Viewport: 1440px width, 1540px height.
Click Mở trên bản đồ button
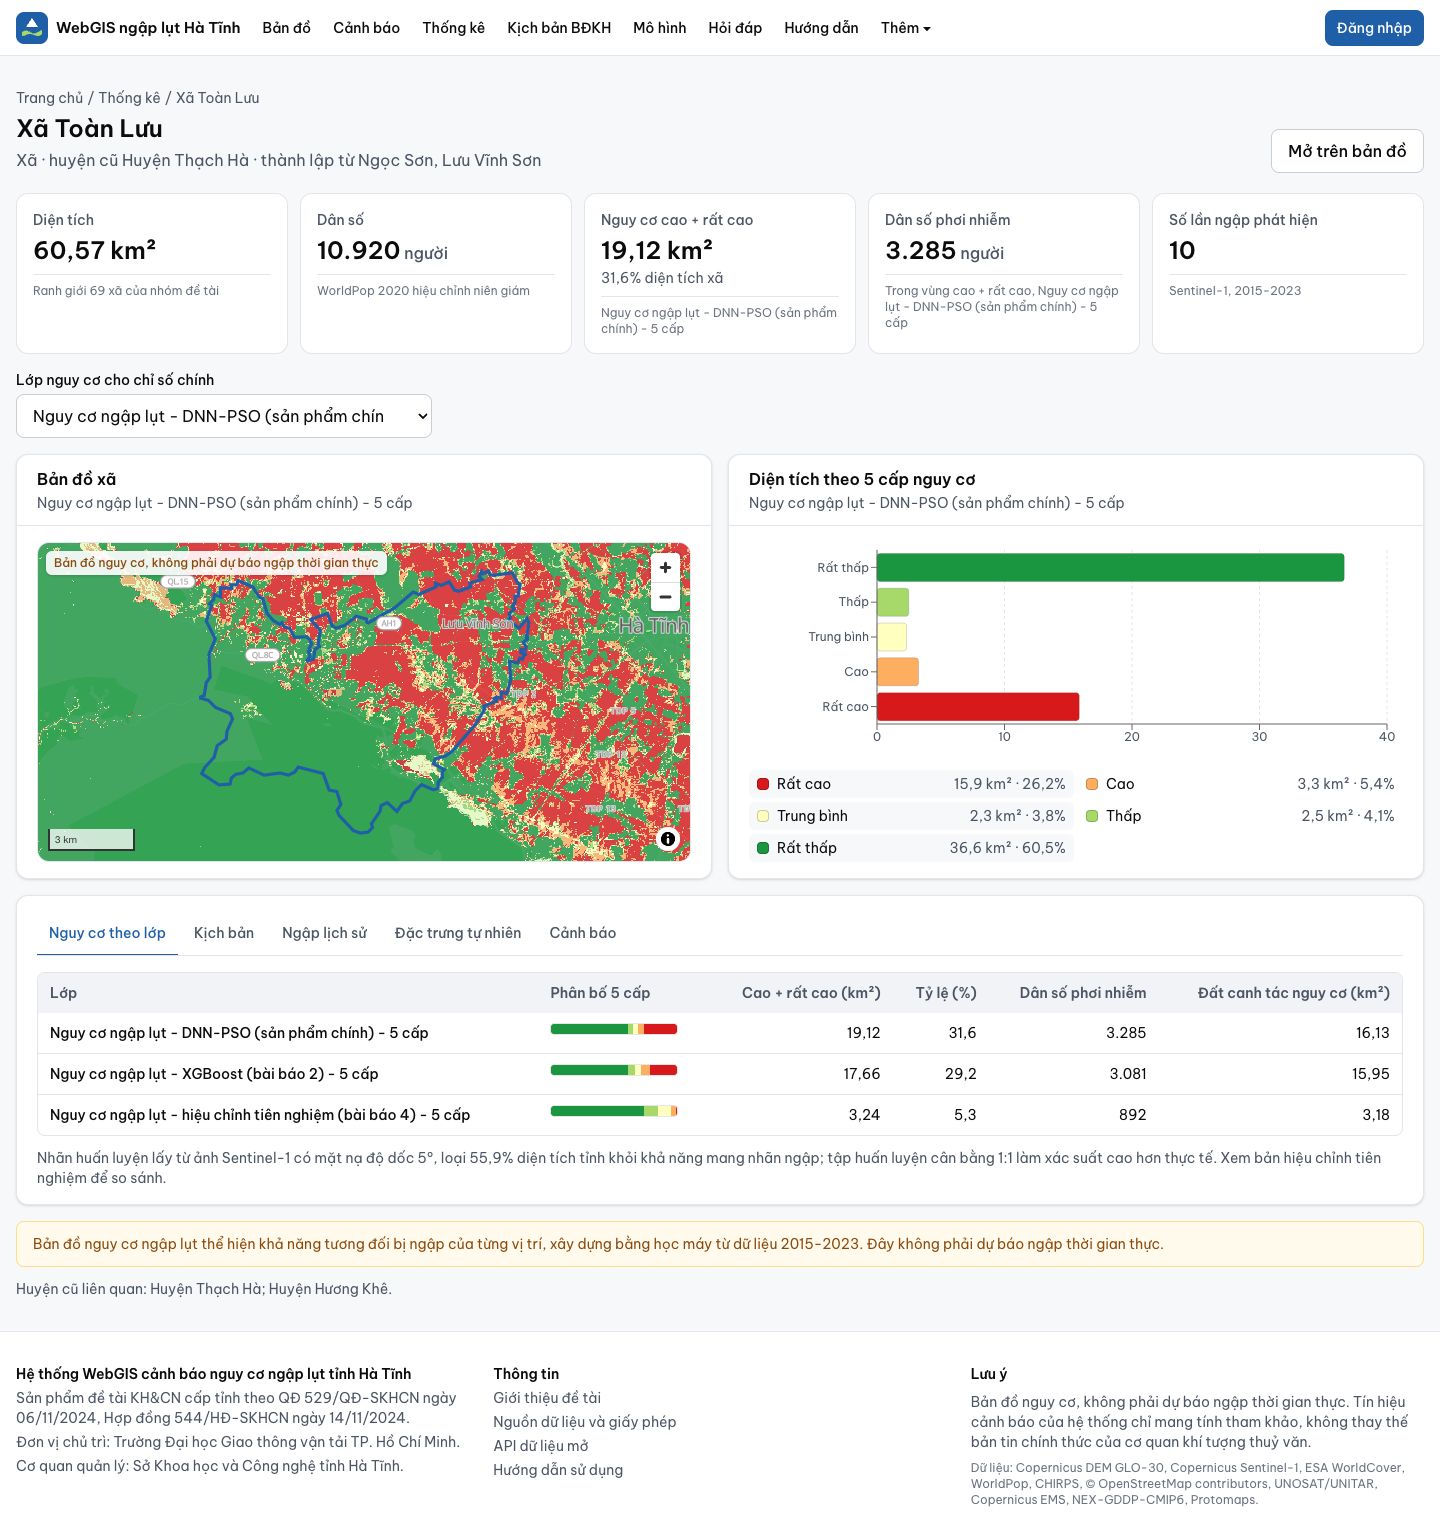click(1347, 151)
